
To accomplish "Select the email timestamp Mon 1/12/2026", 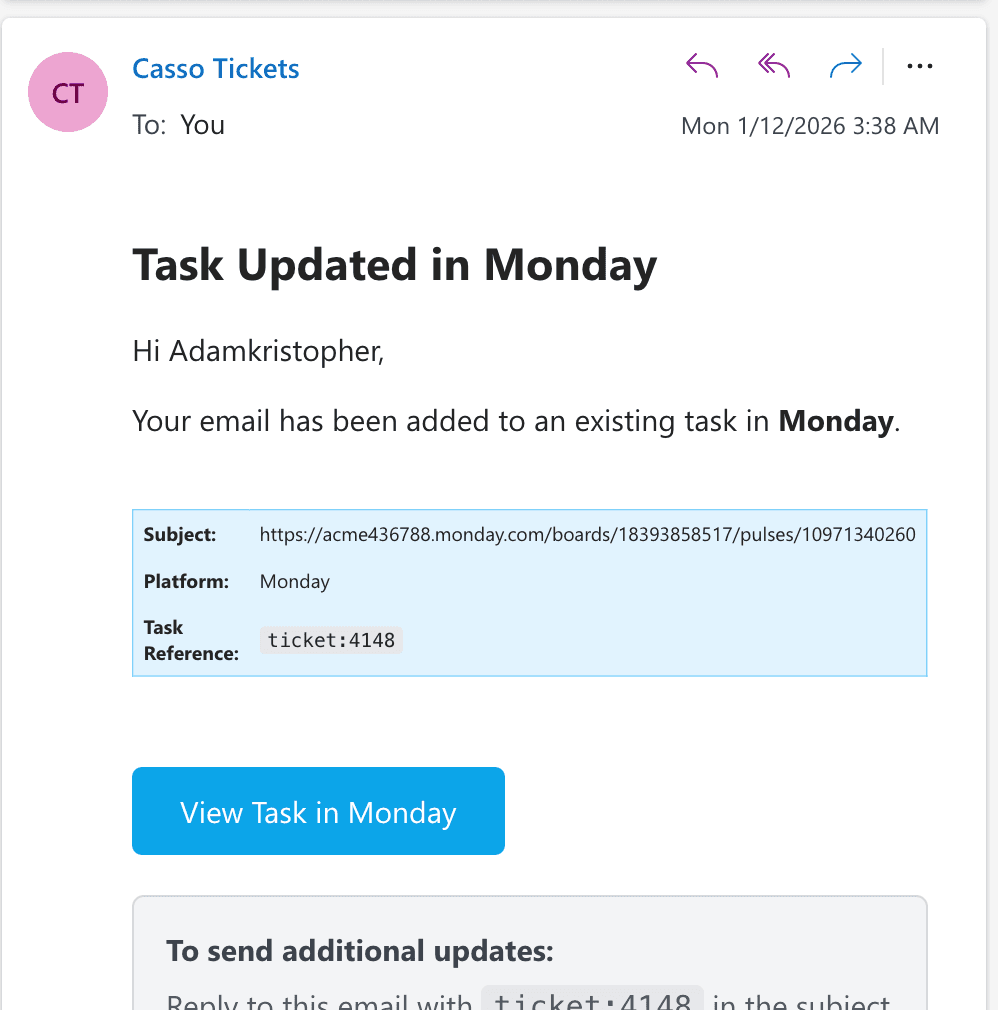I will coord(810,125).
